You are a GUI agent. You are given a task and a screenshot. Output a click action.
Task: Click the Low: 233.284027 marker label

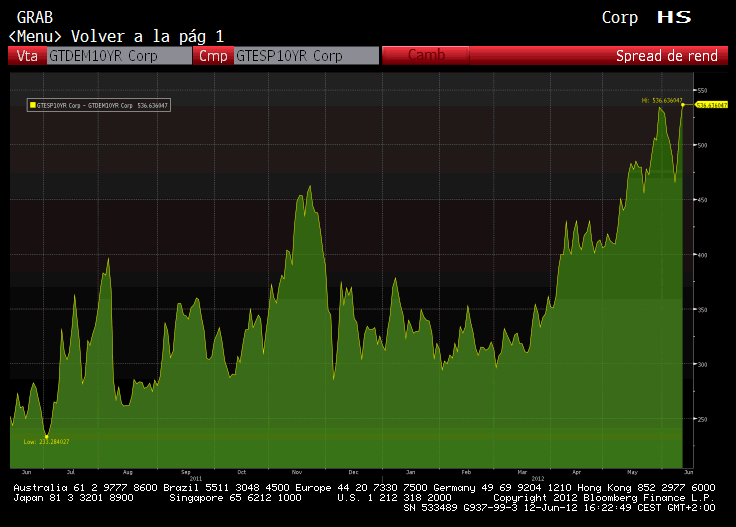pyautogui.click(x=46, y=442)
